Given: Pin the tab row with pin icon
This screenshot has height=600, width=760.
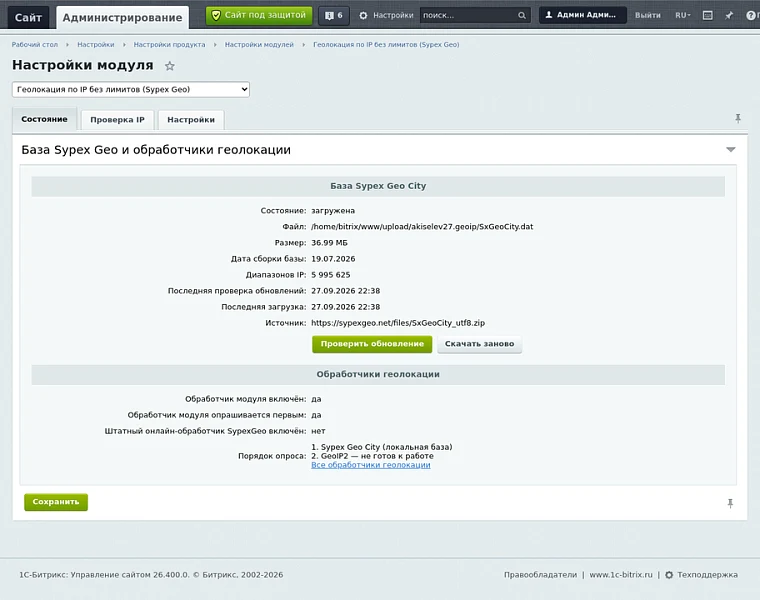Looking at the screenshot, I should coord(738,118).
